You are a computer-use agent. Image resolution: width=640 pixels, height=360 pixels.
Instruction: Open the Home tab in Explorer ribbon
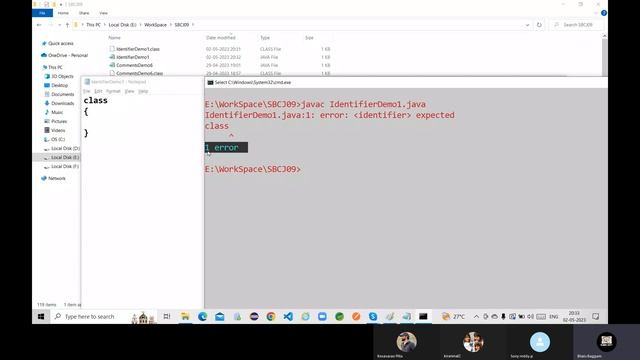(63, 13)
